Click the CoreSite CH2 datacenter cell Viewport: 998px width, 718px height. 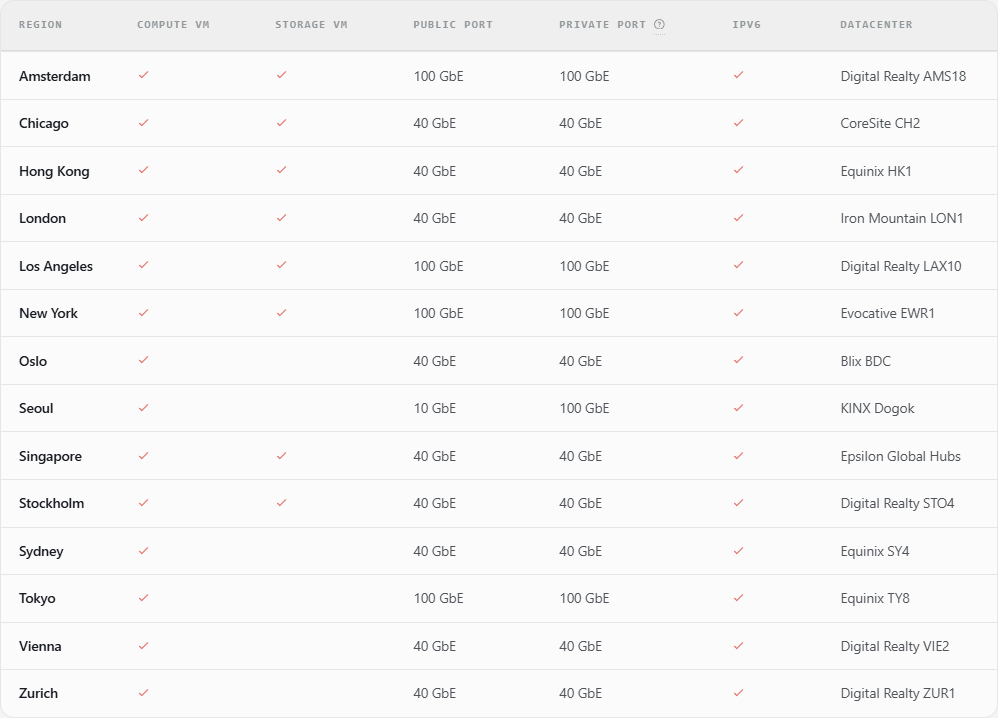click(880, 123)
